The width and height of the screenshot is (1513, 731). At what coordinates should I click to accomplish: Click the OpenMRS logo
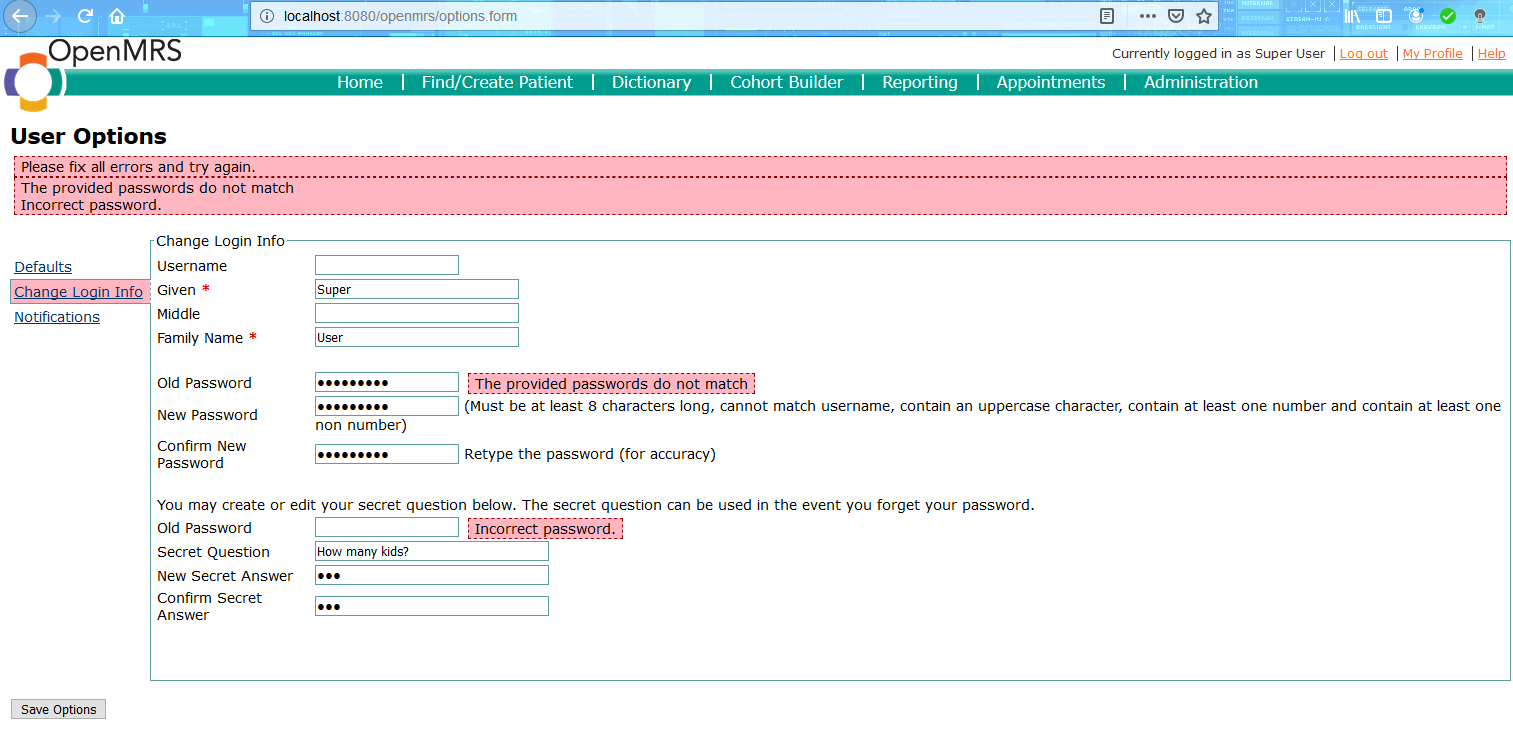(x=93, y=75)
